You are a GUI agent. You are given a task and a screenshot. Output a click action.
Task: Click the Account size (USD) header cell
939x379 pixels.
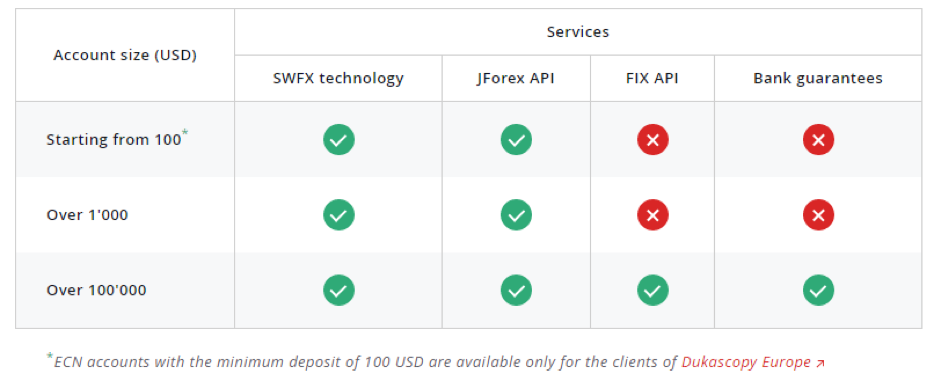125,55
